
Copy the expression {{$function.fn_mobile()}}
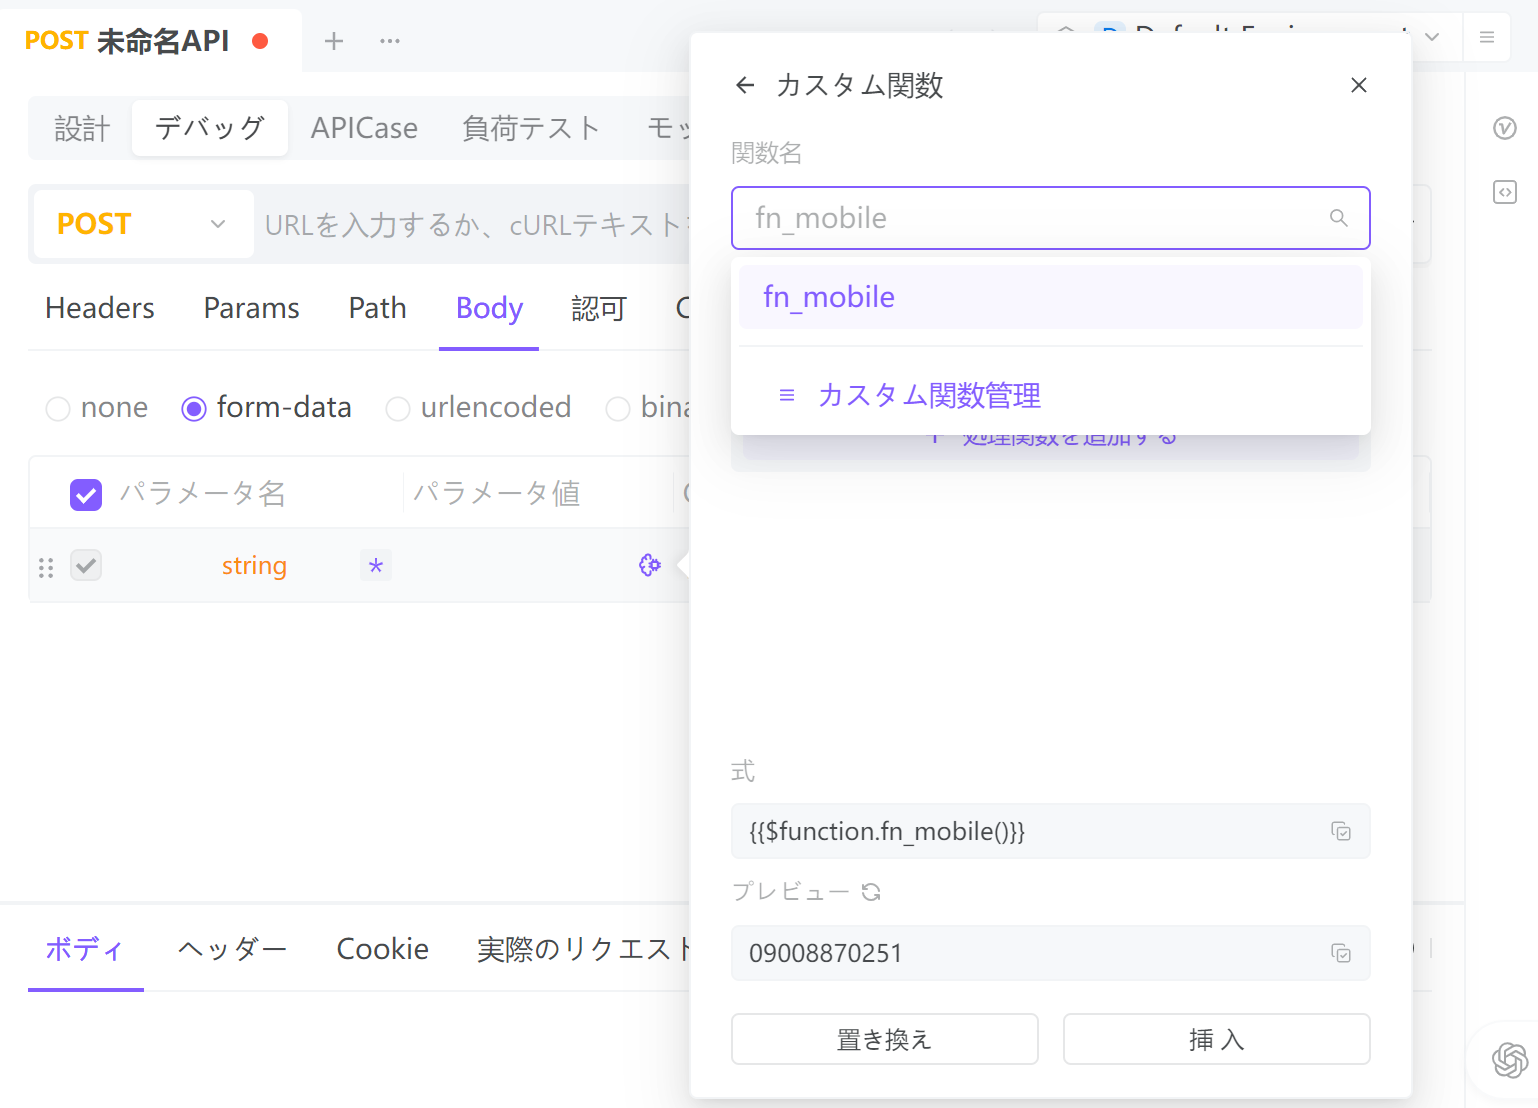1341,831
